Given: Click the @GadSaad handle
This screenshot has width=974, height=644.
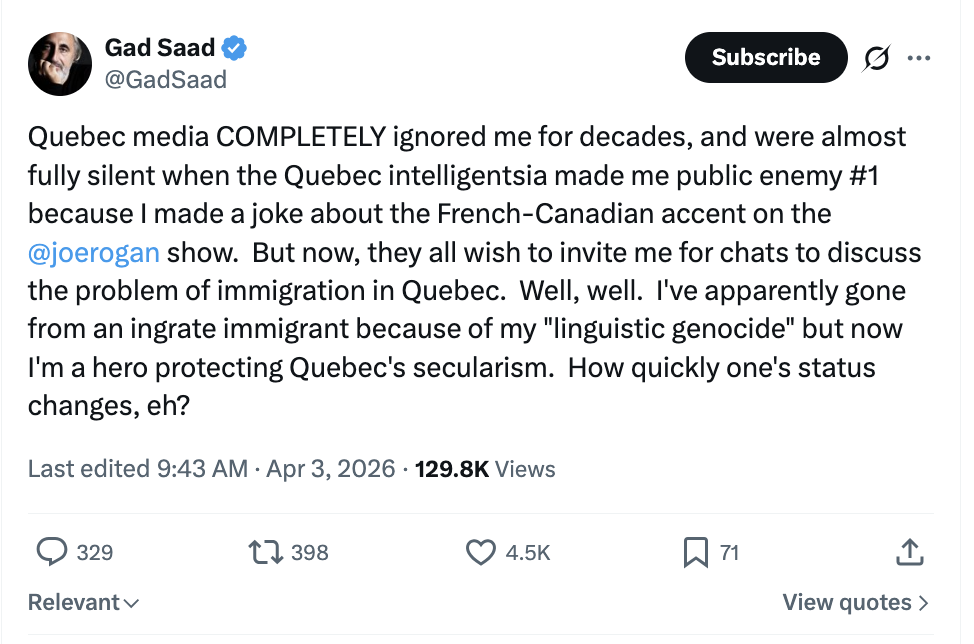Looking at the screenshot, I should tap(165, 79).
